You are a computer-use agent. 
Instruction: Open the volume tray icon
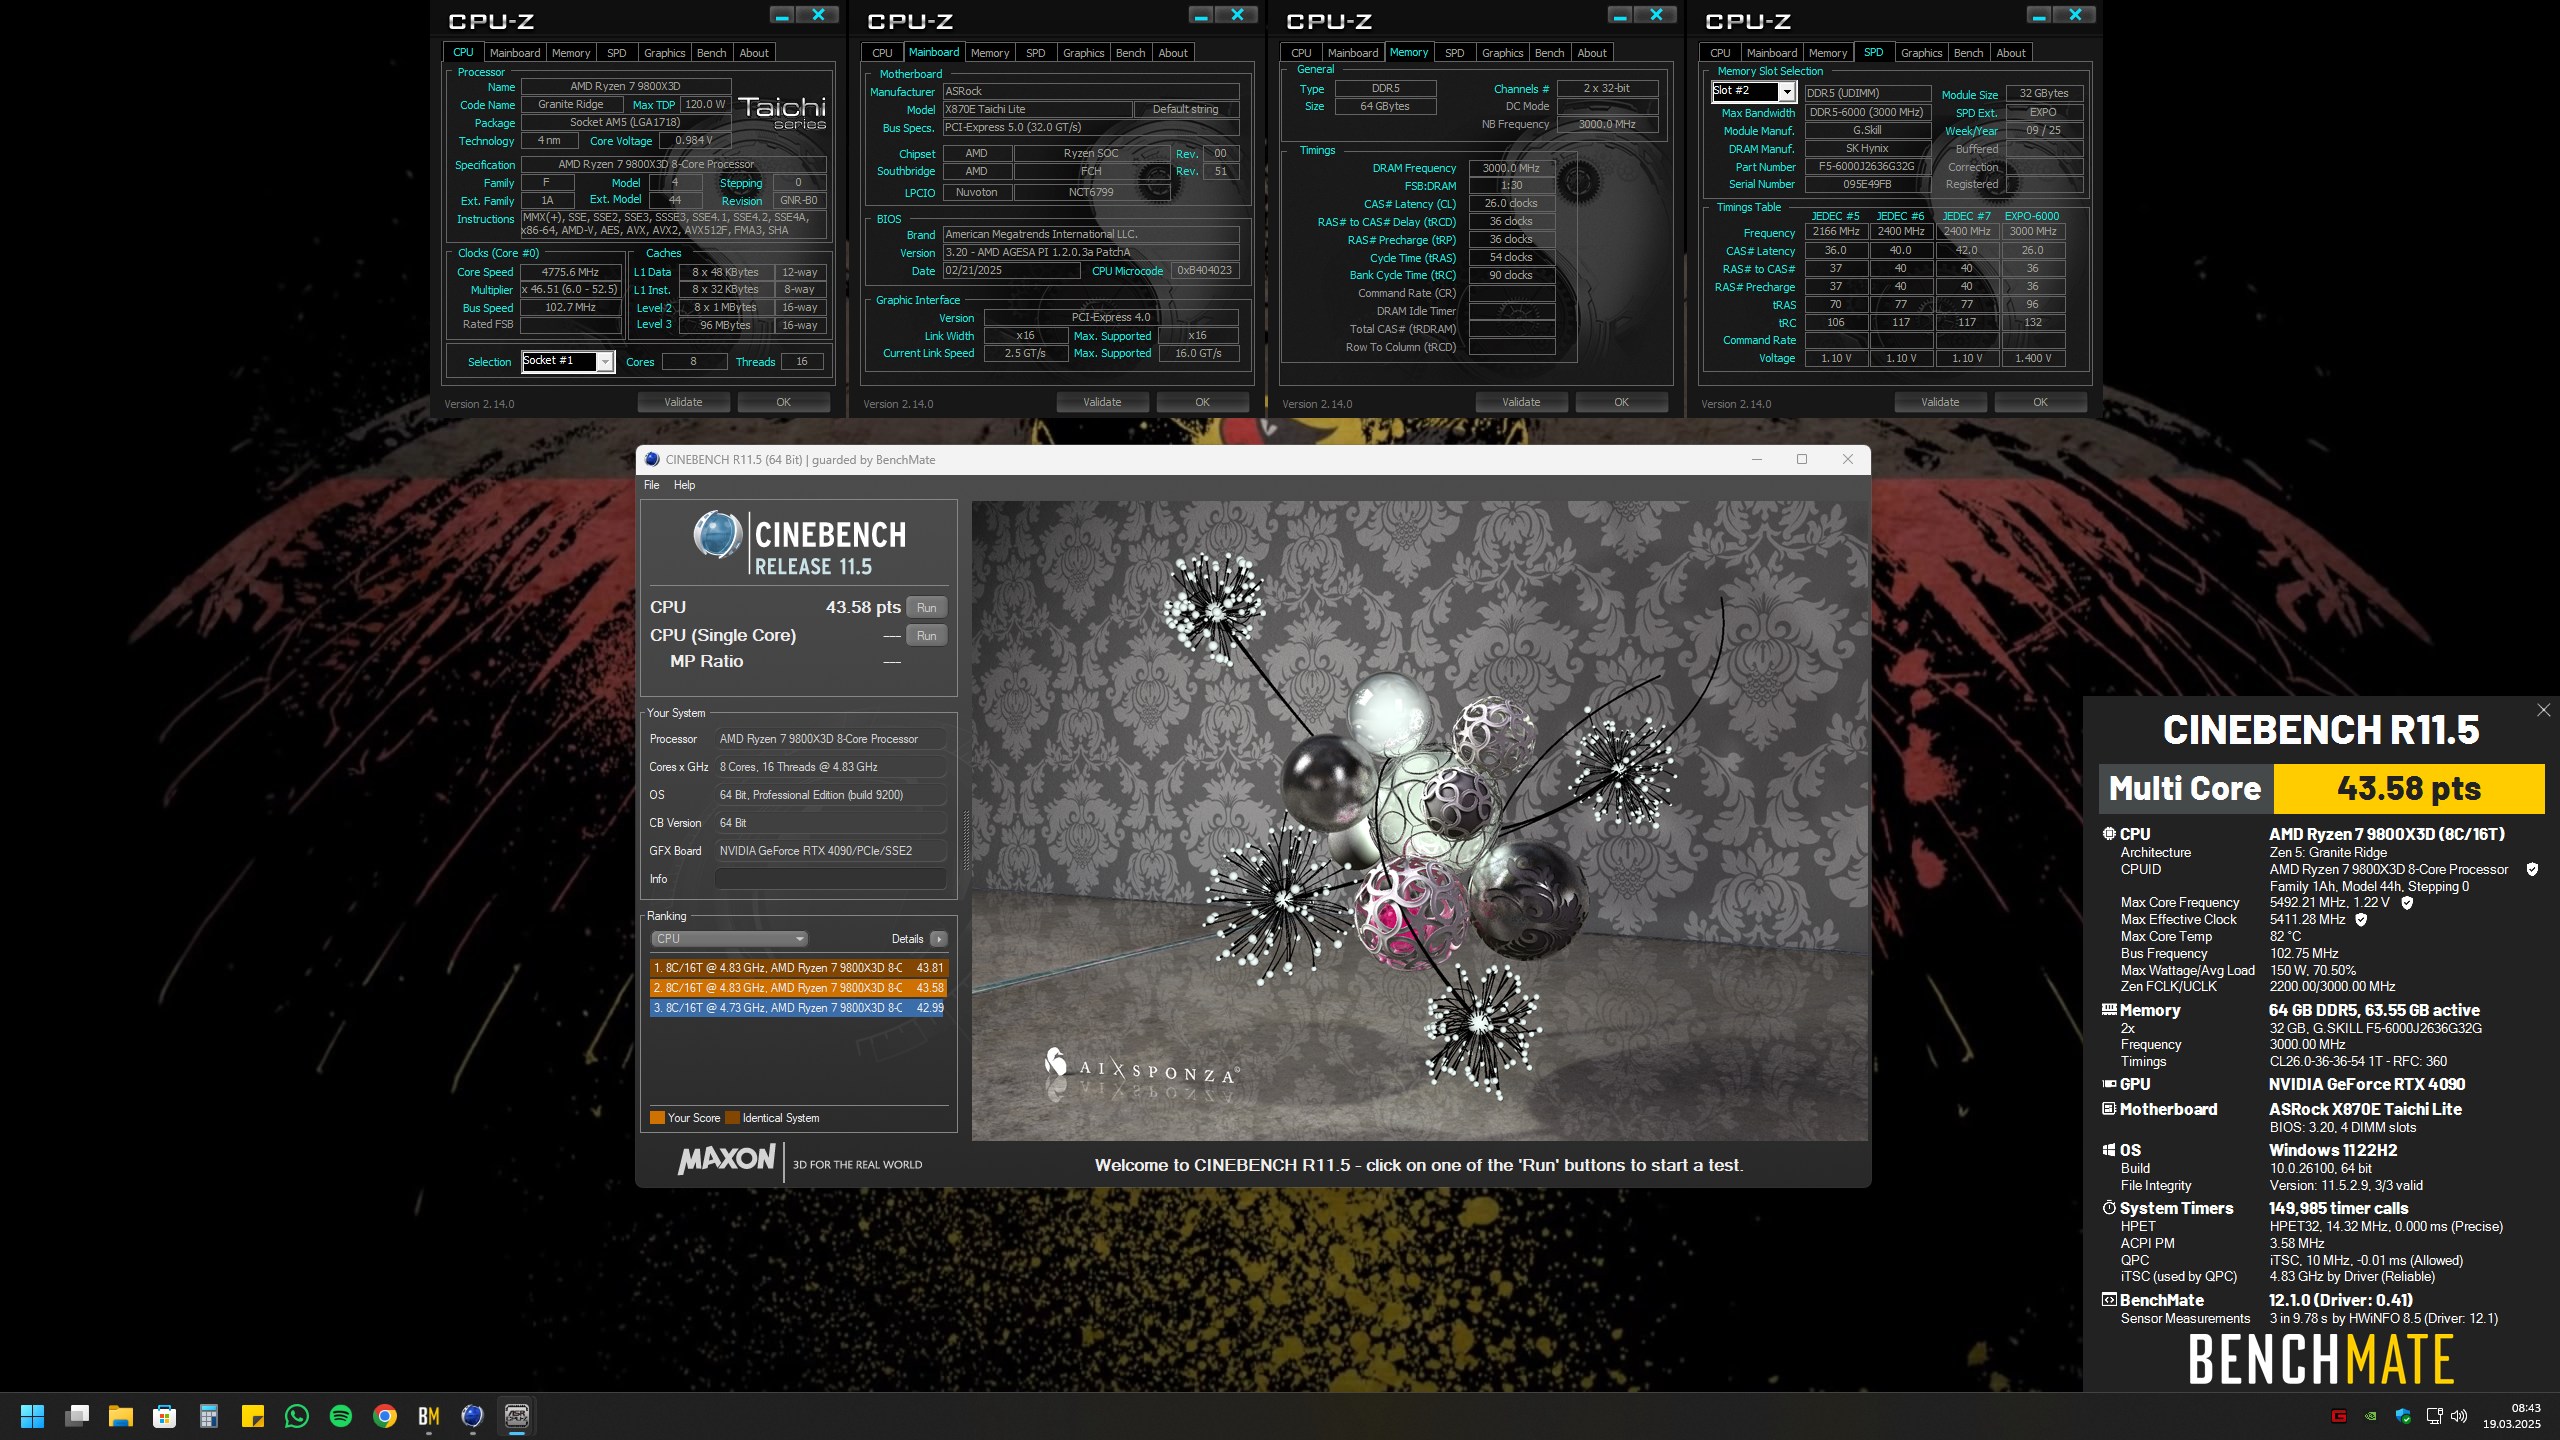pos(2459,1416)
